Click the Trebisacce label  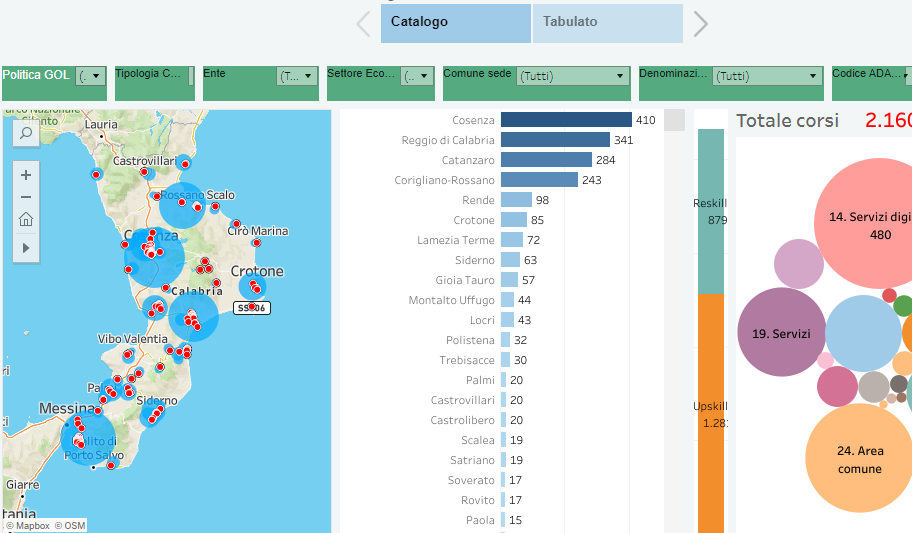point(467,360)
